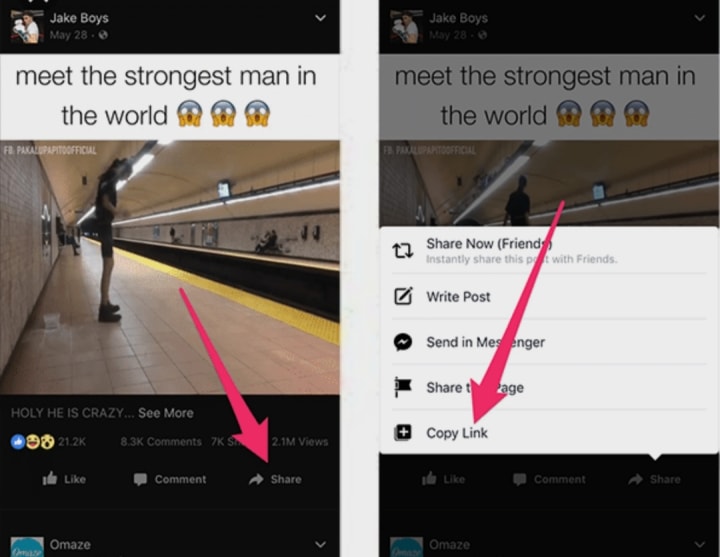Tap the Write Post pencil icon
This screenshot has width=720, height=557.
point(403,296)
